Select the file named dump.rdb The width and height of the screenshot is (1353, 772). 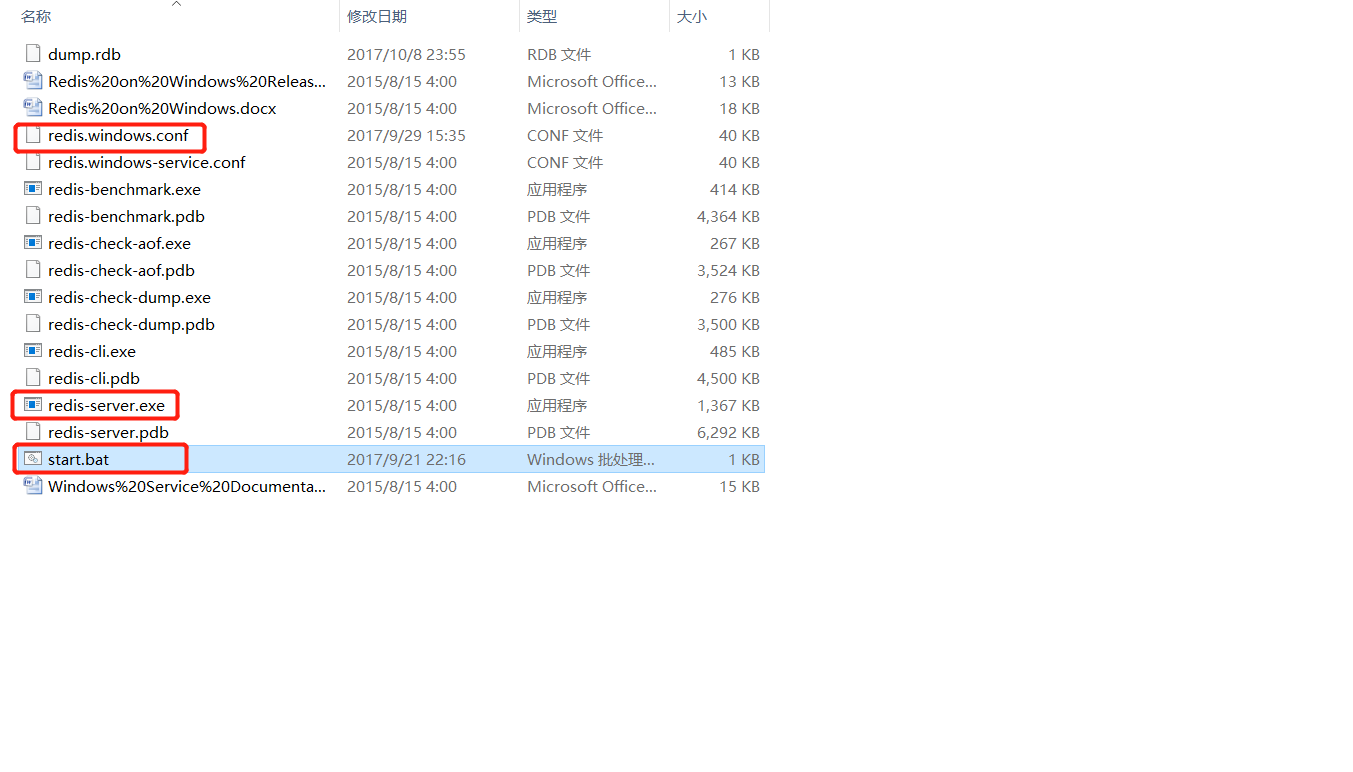point(84,54)
